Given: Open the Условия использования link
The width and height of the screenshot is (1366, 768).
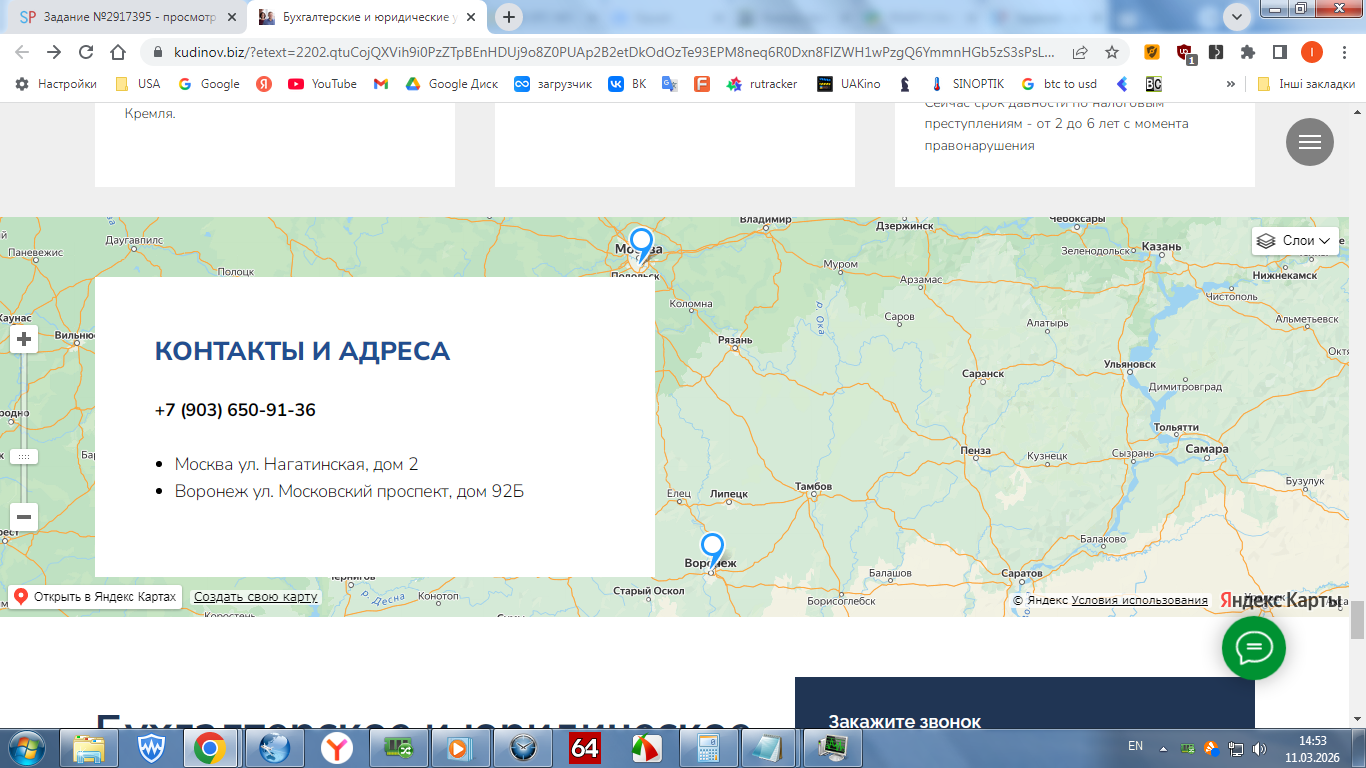Looking at the screenshot, I should click(x=1140, y=600).
